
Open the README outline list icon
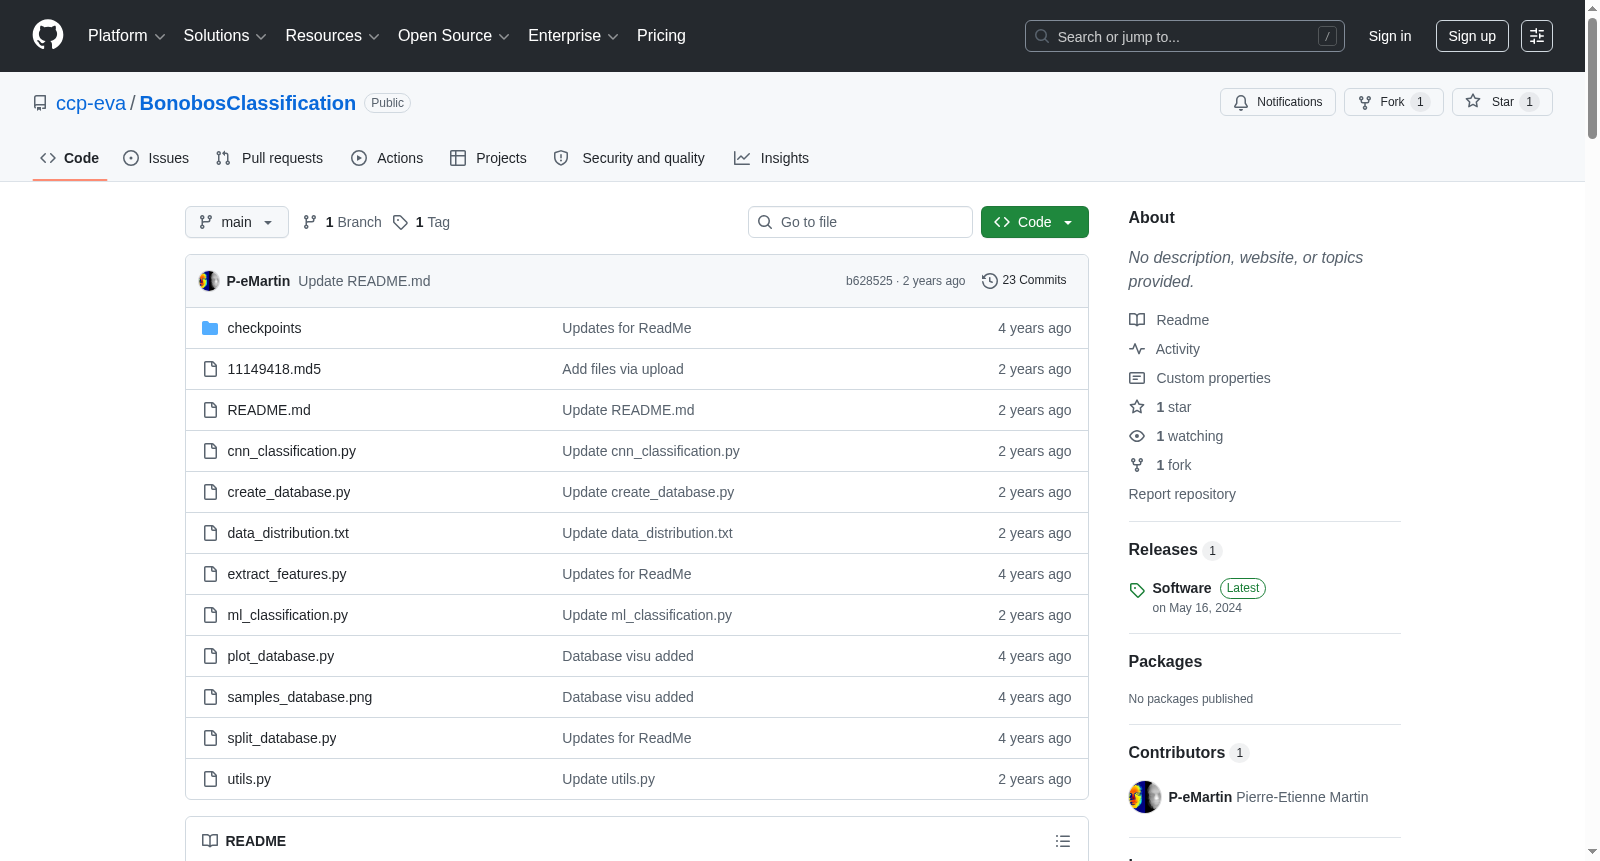click(1063, 841)
